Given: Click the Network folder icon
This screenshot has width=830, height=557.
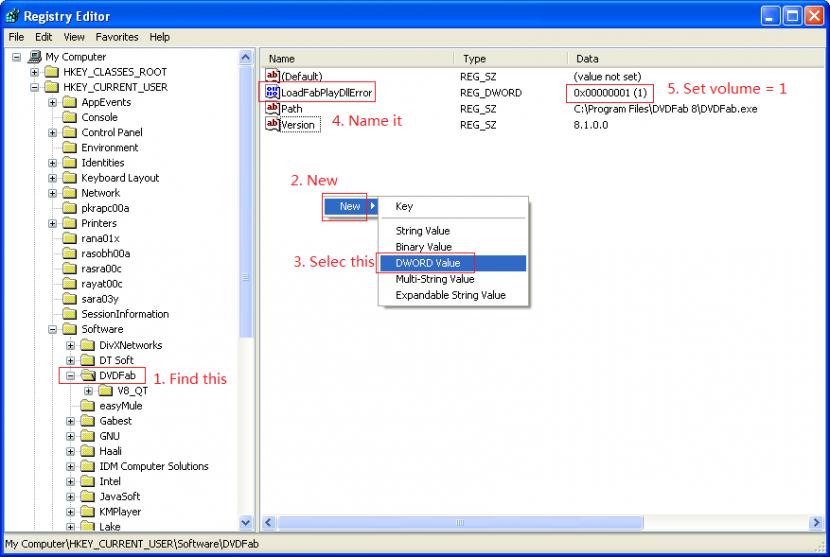Looking at the screenshot, I should [70, 193].
